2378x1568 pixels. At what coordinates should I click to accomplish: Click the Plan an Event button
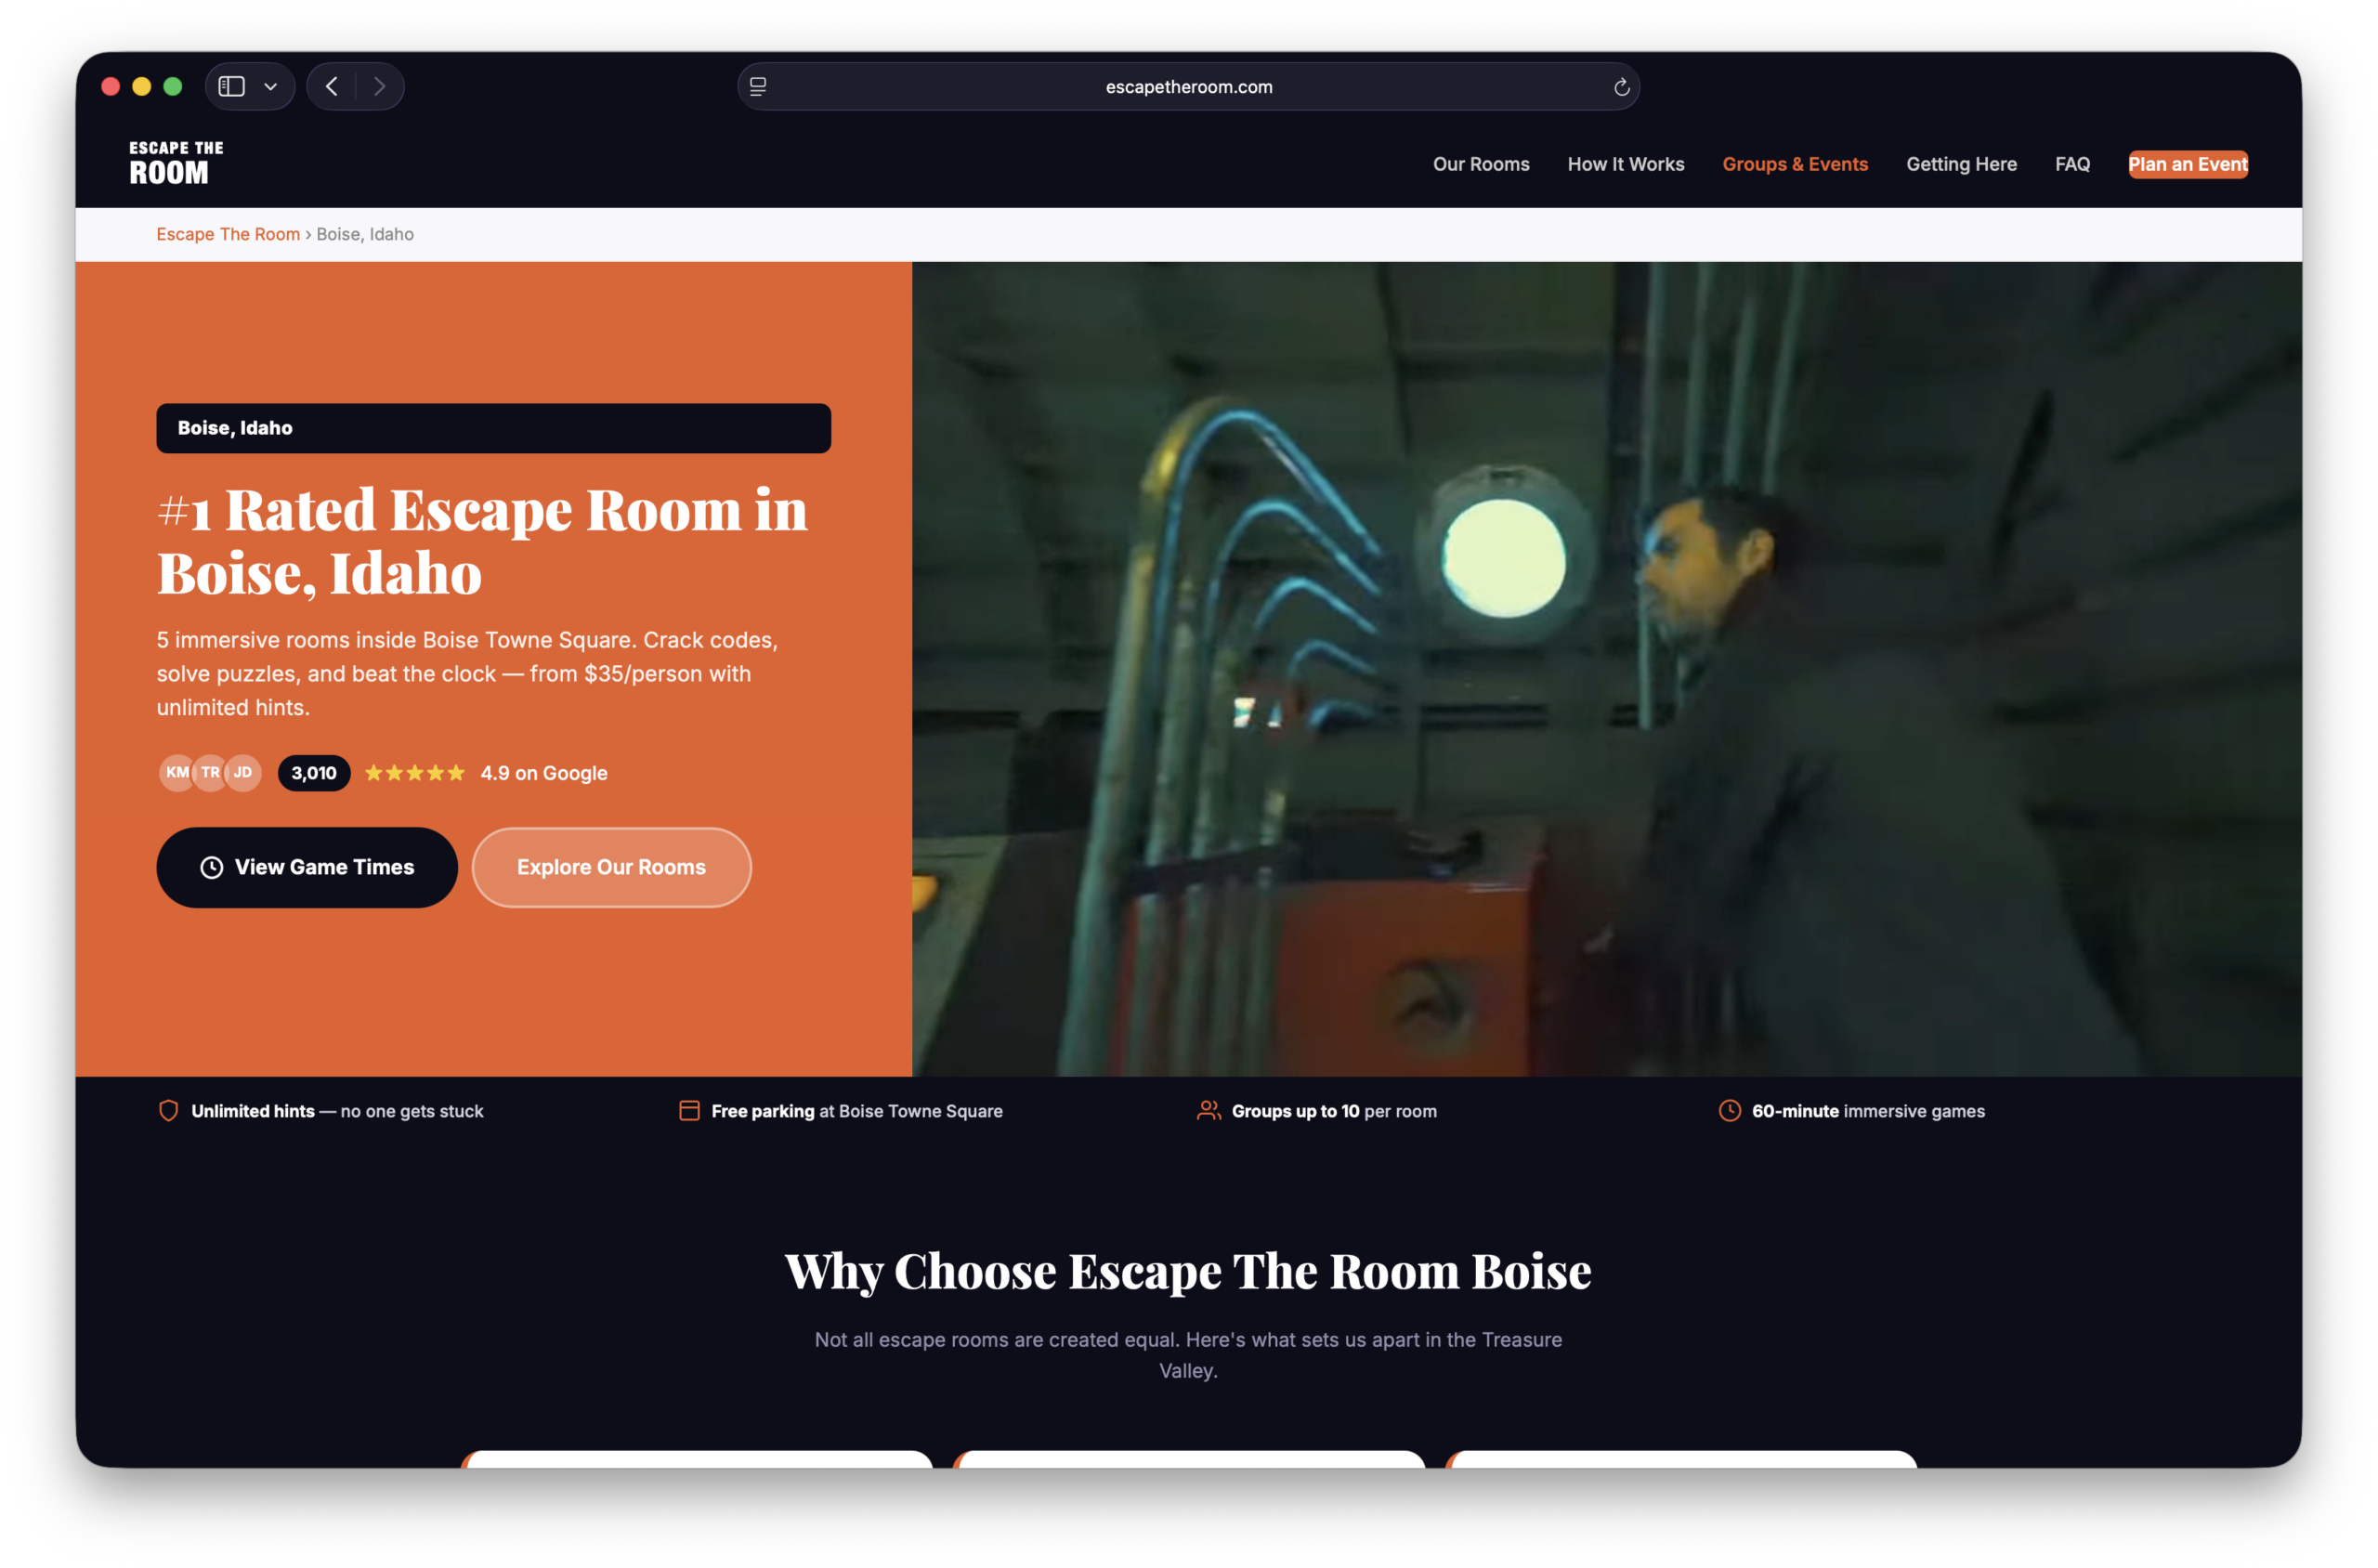pyautogui.click(x=2187, y=164)
